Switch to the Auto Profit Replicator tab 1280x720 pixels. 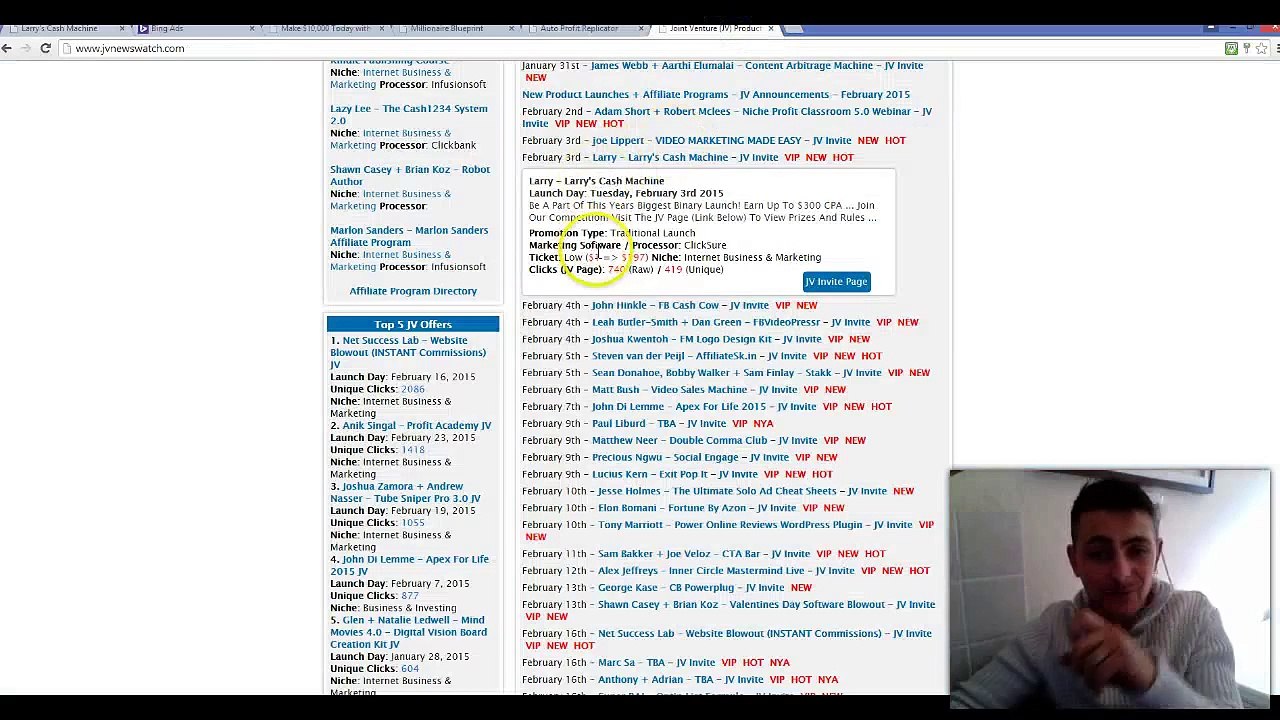[585, 28]
